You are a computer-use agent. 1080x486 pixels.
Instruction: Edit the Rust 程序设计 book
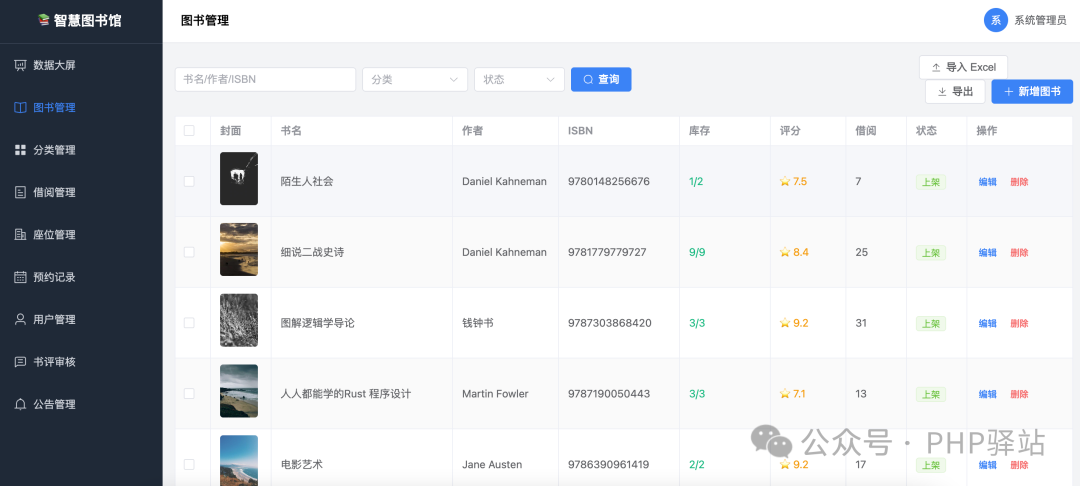pos(988,394)
